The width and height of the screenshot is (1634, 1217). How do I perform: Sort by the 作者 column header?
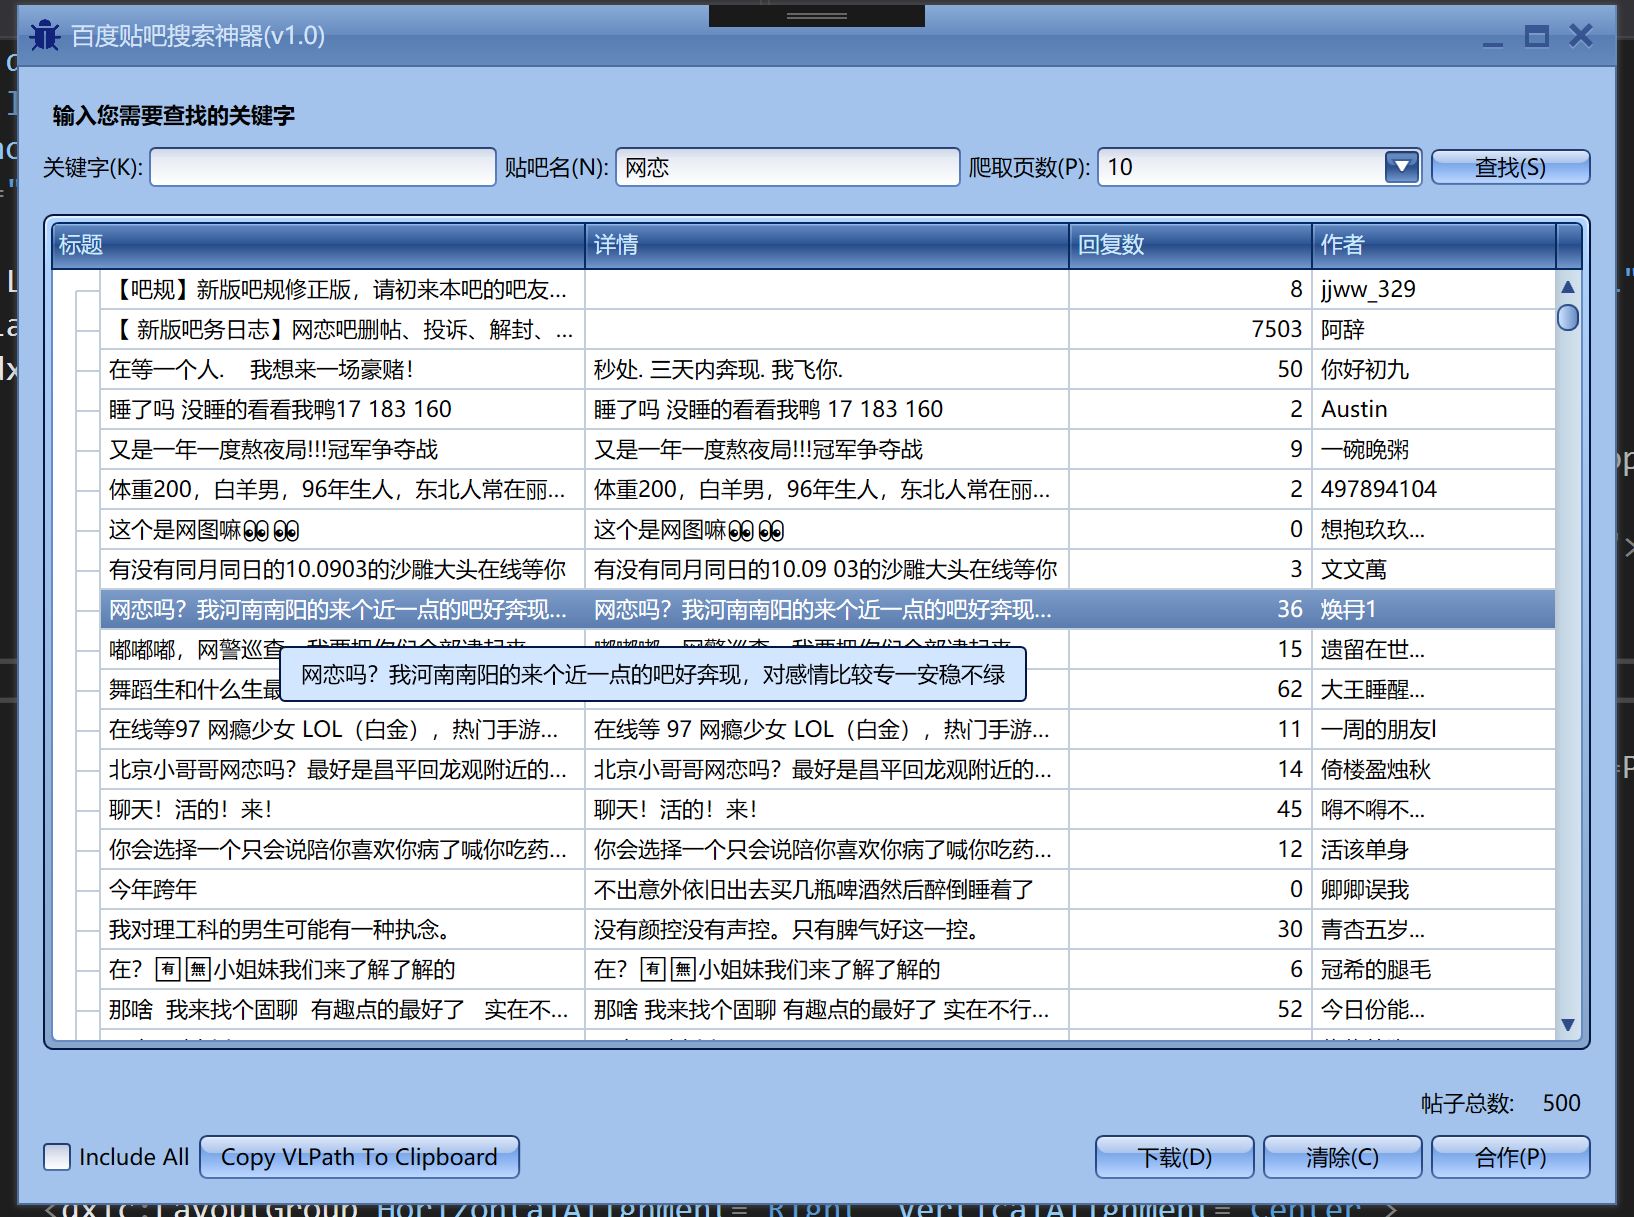[x=1434, y=245]
